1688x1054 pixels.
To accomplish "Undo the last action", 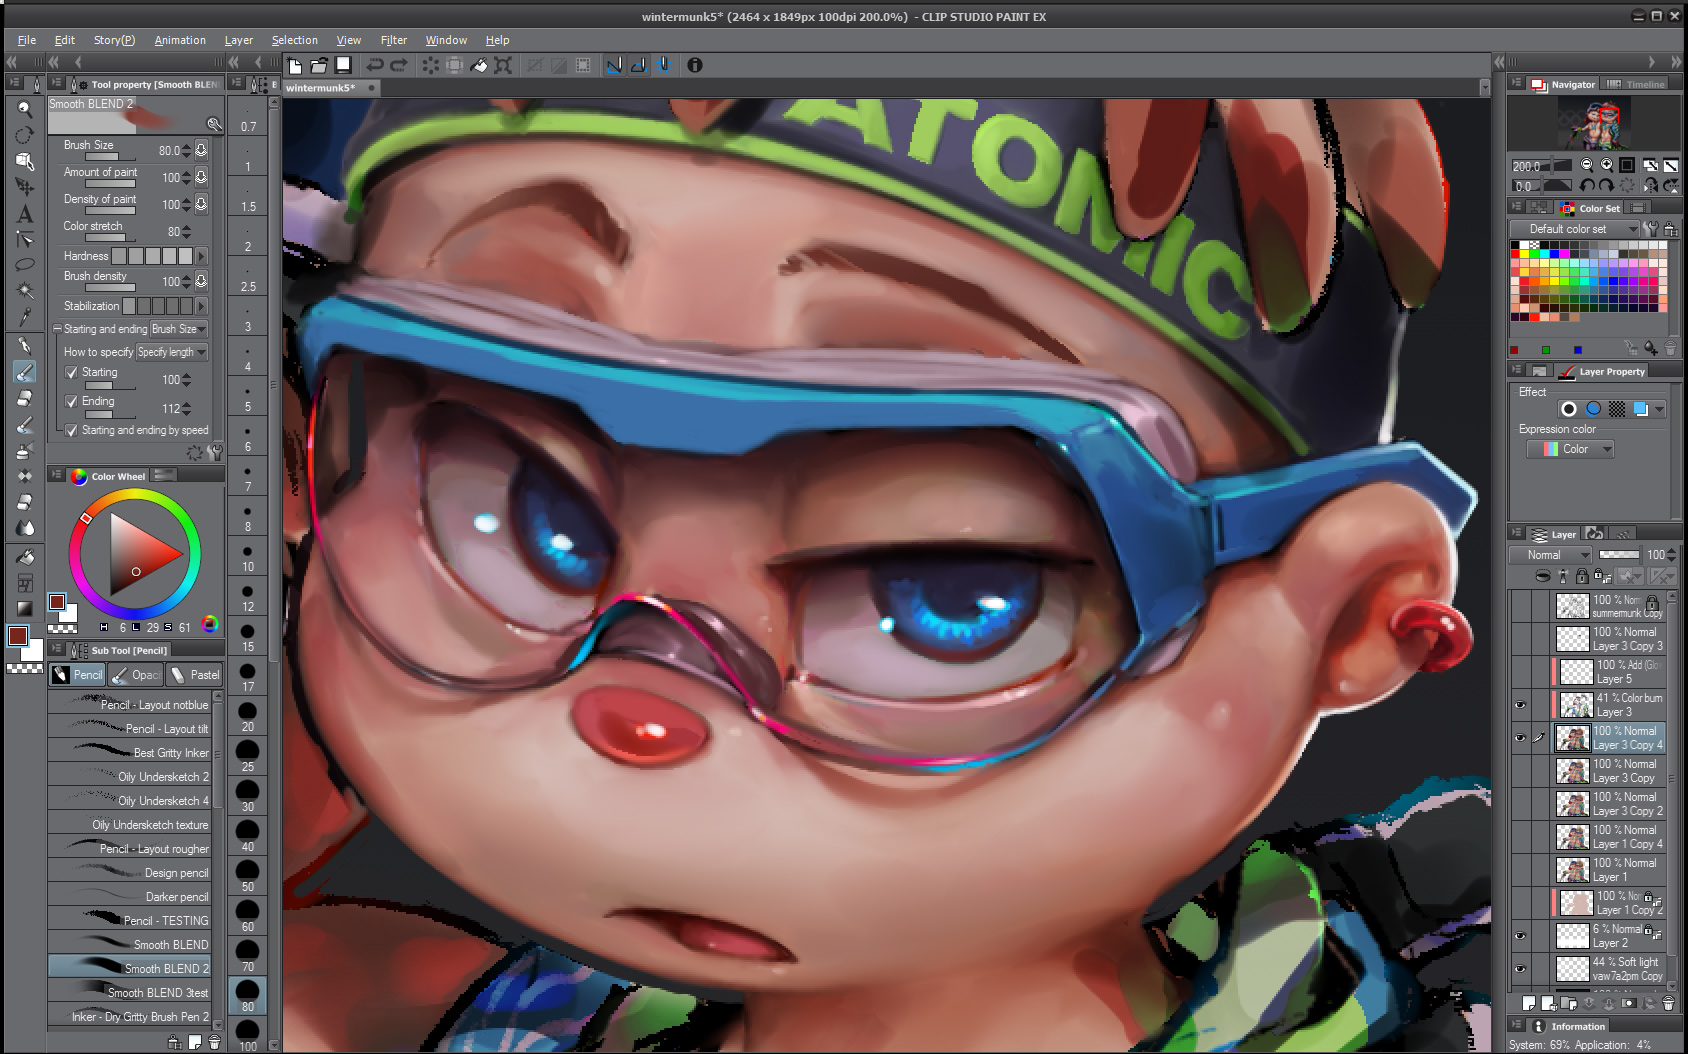I will pos(374,66).
